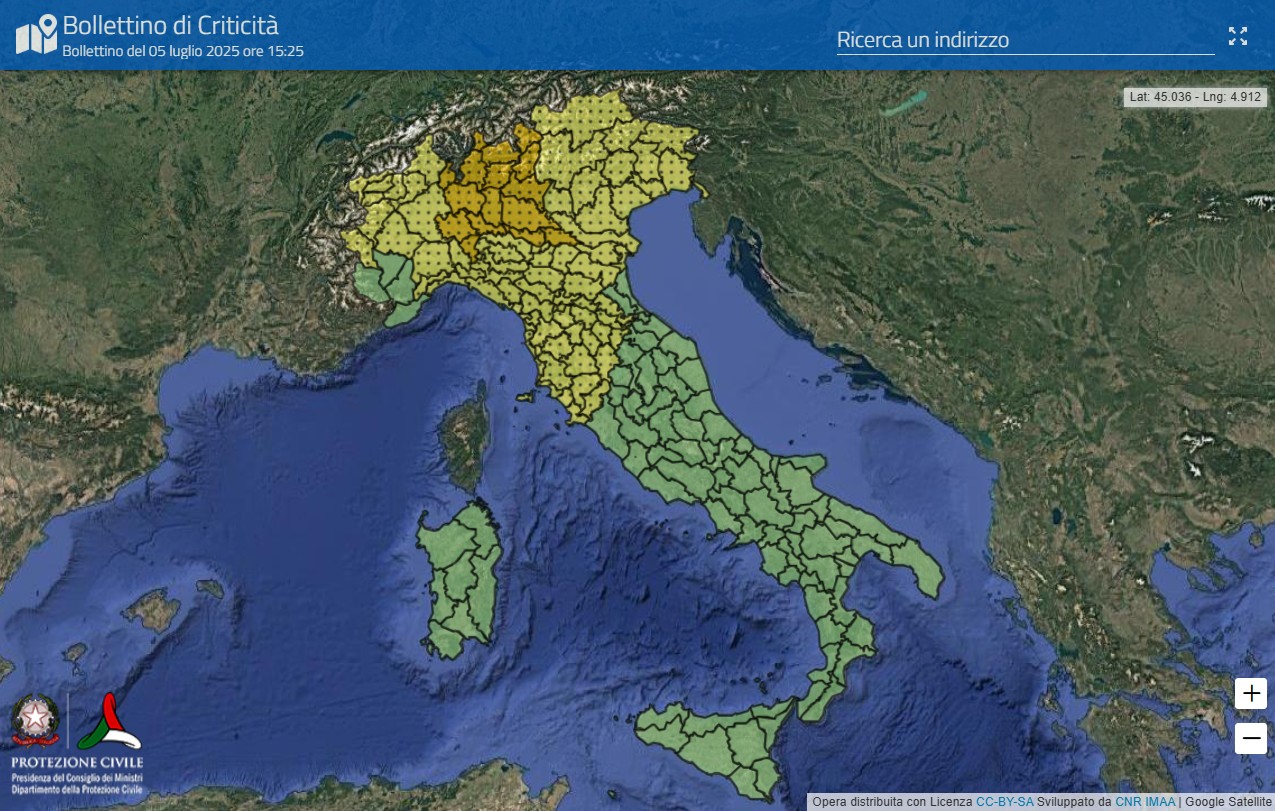Click the bulletin date subtitle text

(x=183, y=50)
